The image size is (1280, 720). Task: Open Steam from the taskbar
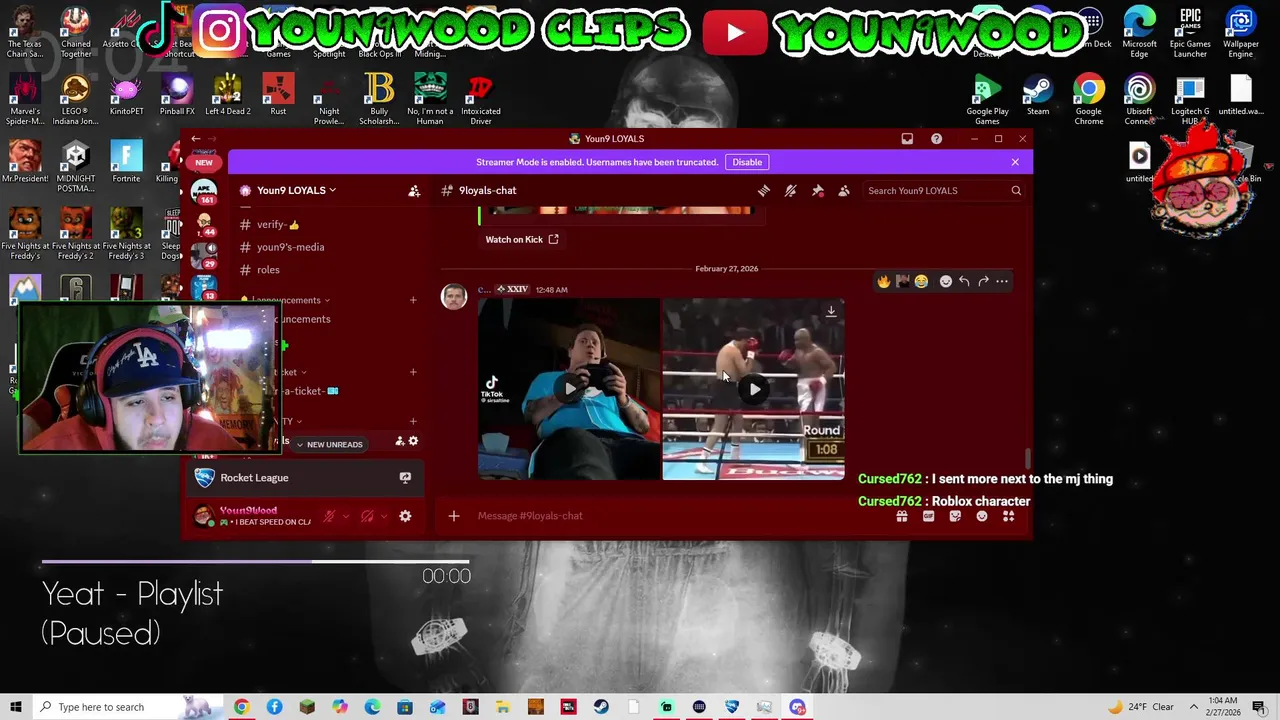(601, 707)
